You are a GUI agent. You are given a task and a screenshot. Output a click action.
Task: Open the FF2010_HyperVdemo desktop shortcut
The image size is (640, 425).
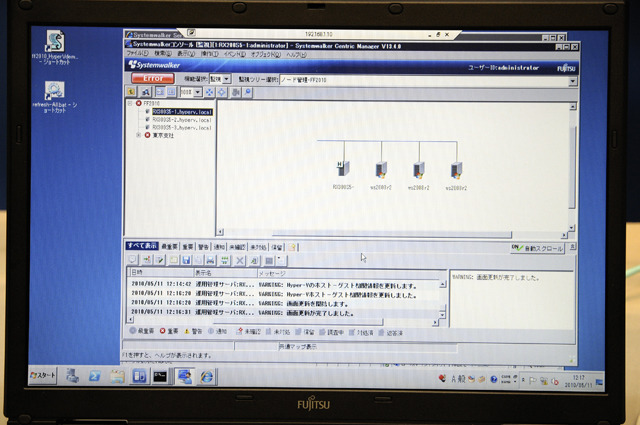pos(55,47)
